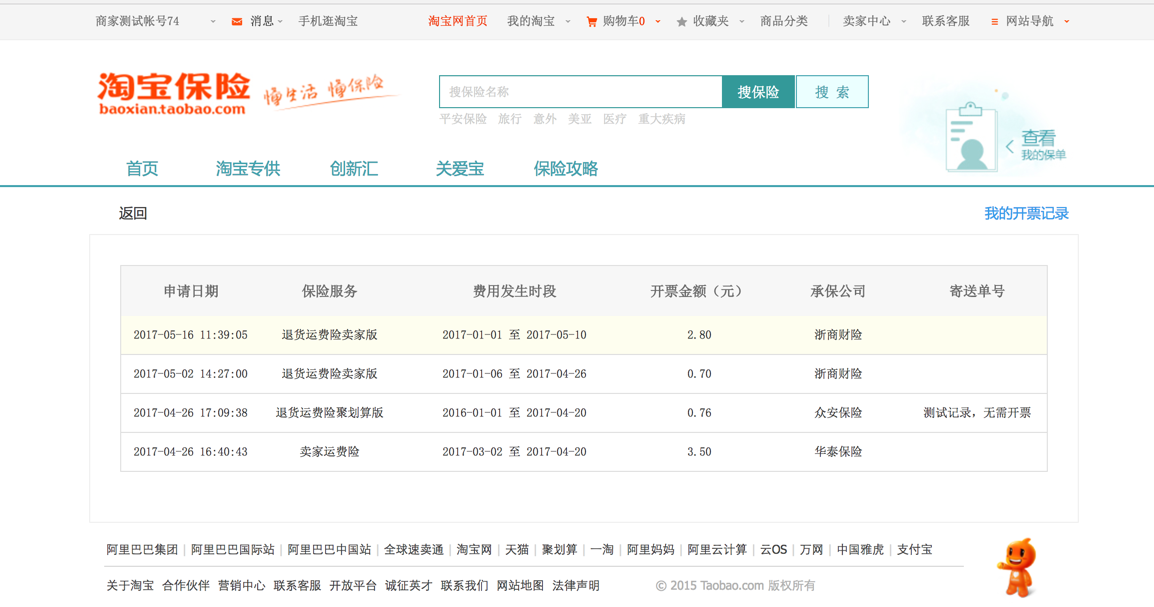
Task: Open the 合作伙伴 footer link
Action: coord(185,586)
